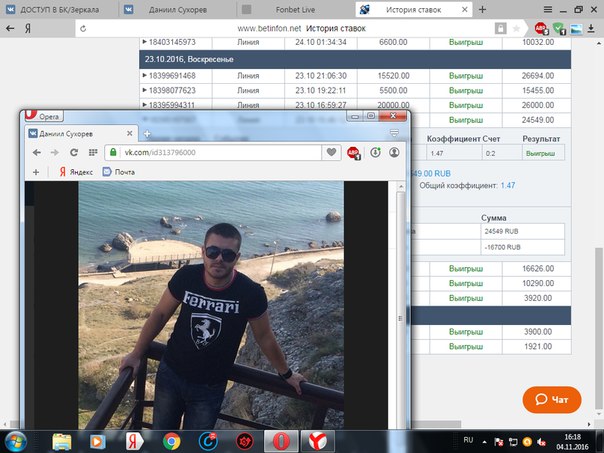Select the 23.10.2016, Воскресенье date header
The height and width of the screenshot is (453, 604).
tap(355, 59)
